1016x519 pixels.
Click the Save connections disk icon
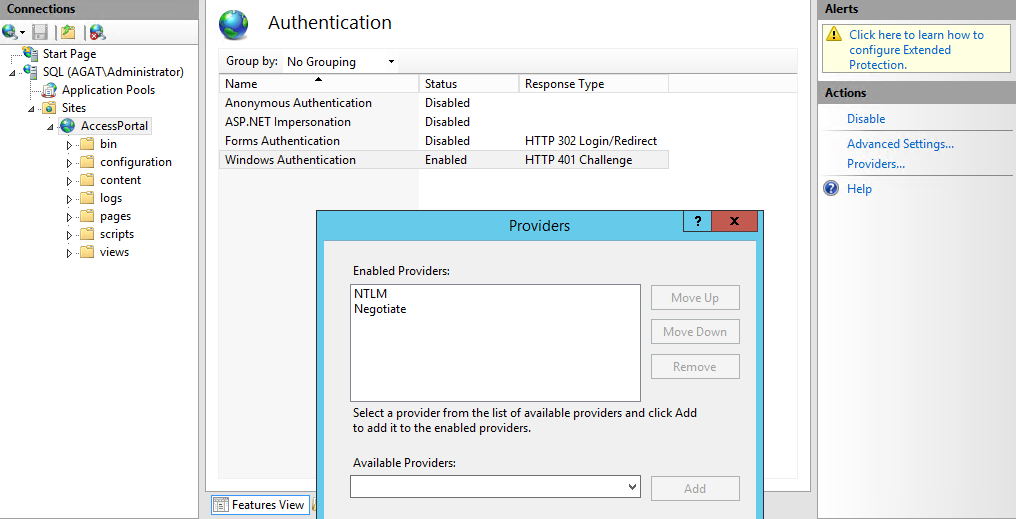[x=40, y=32]
